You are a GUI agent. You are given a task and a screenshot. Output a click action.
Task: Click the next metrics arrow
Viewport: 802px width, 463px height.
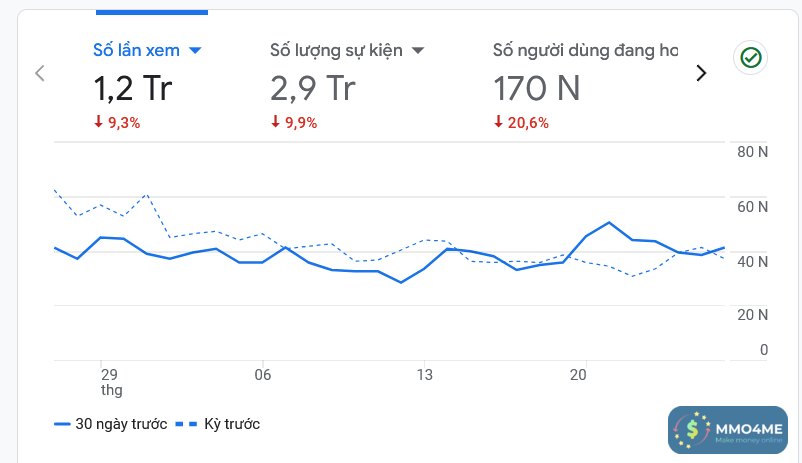(x=701, y=72)
